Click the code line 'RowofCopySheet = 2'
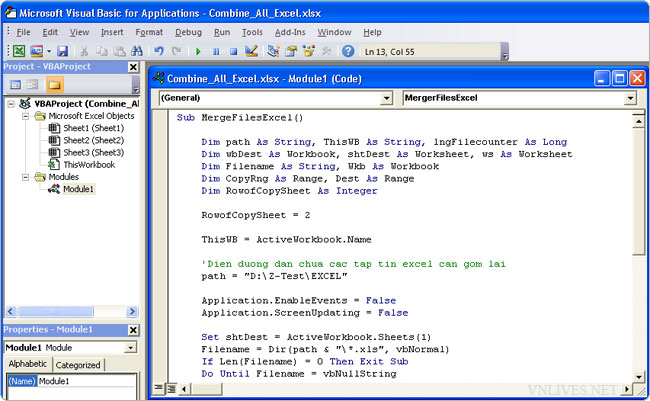 pos(256,215)
